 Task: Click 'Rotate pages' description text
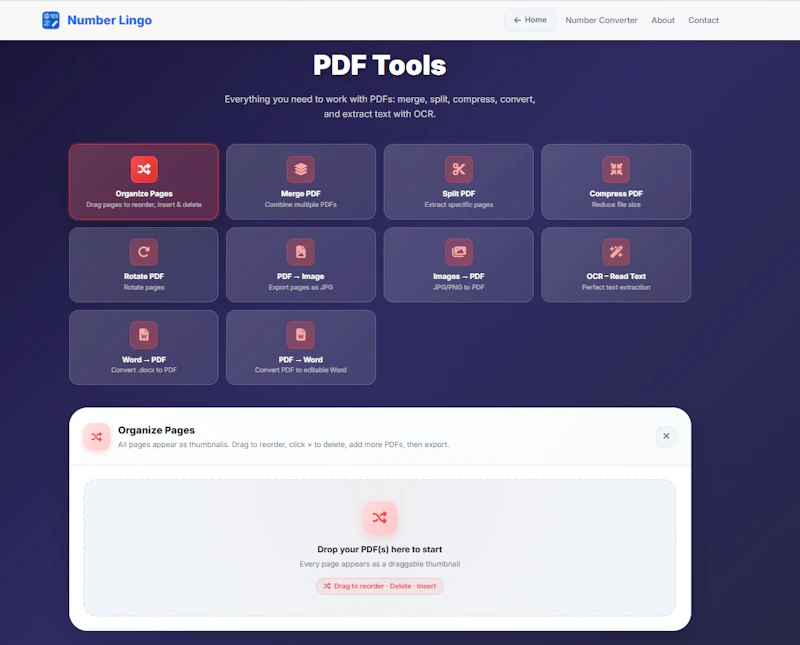[144, 287]
